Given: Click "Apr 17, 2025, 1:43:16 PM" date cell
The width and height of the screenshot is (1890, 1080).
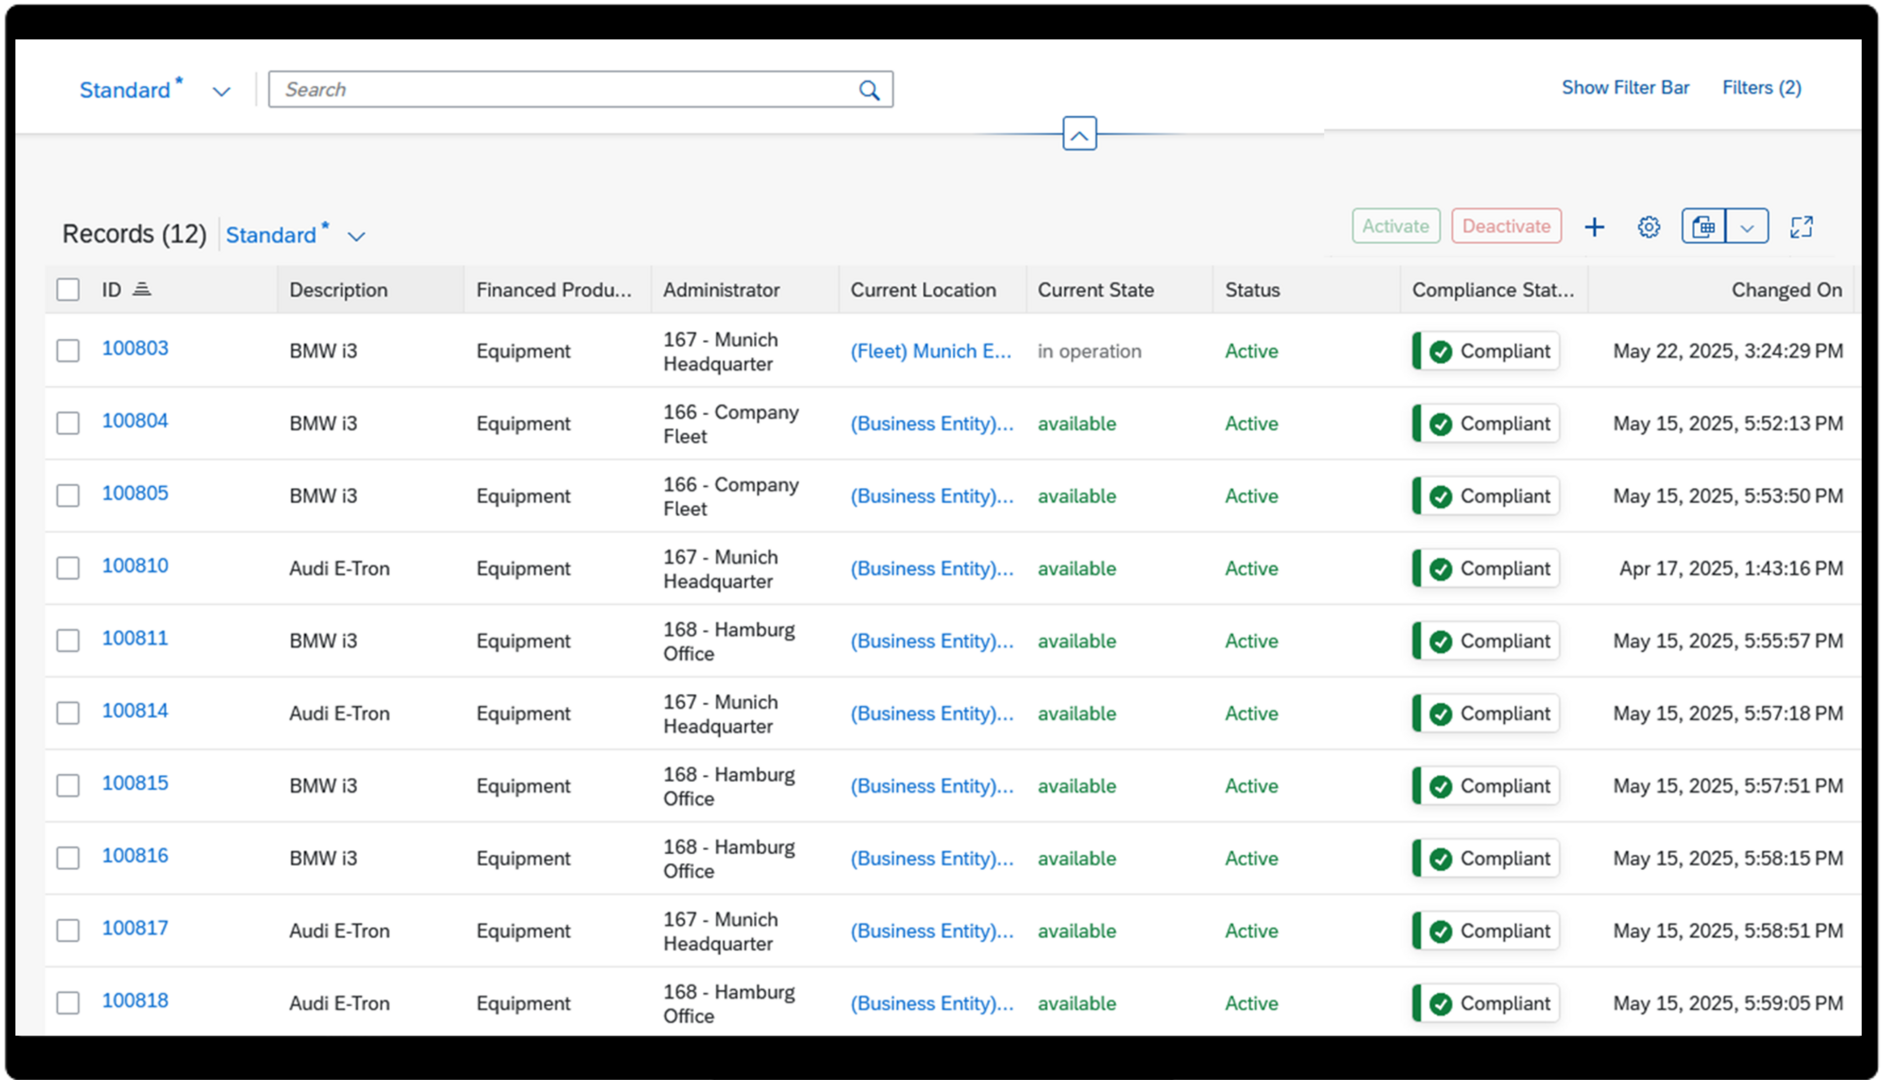Looking at the screenshot, I should click(x=1731, y=568).
